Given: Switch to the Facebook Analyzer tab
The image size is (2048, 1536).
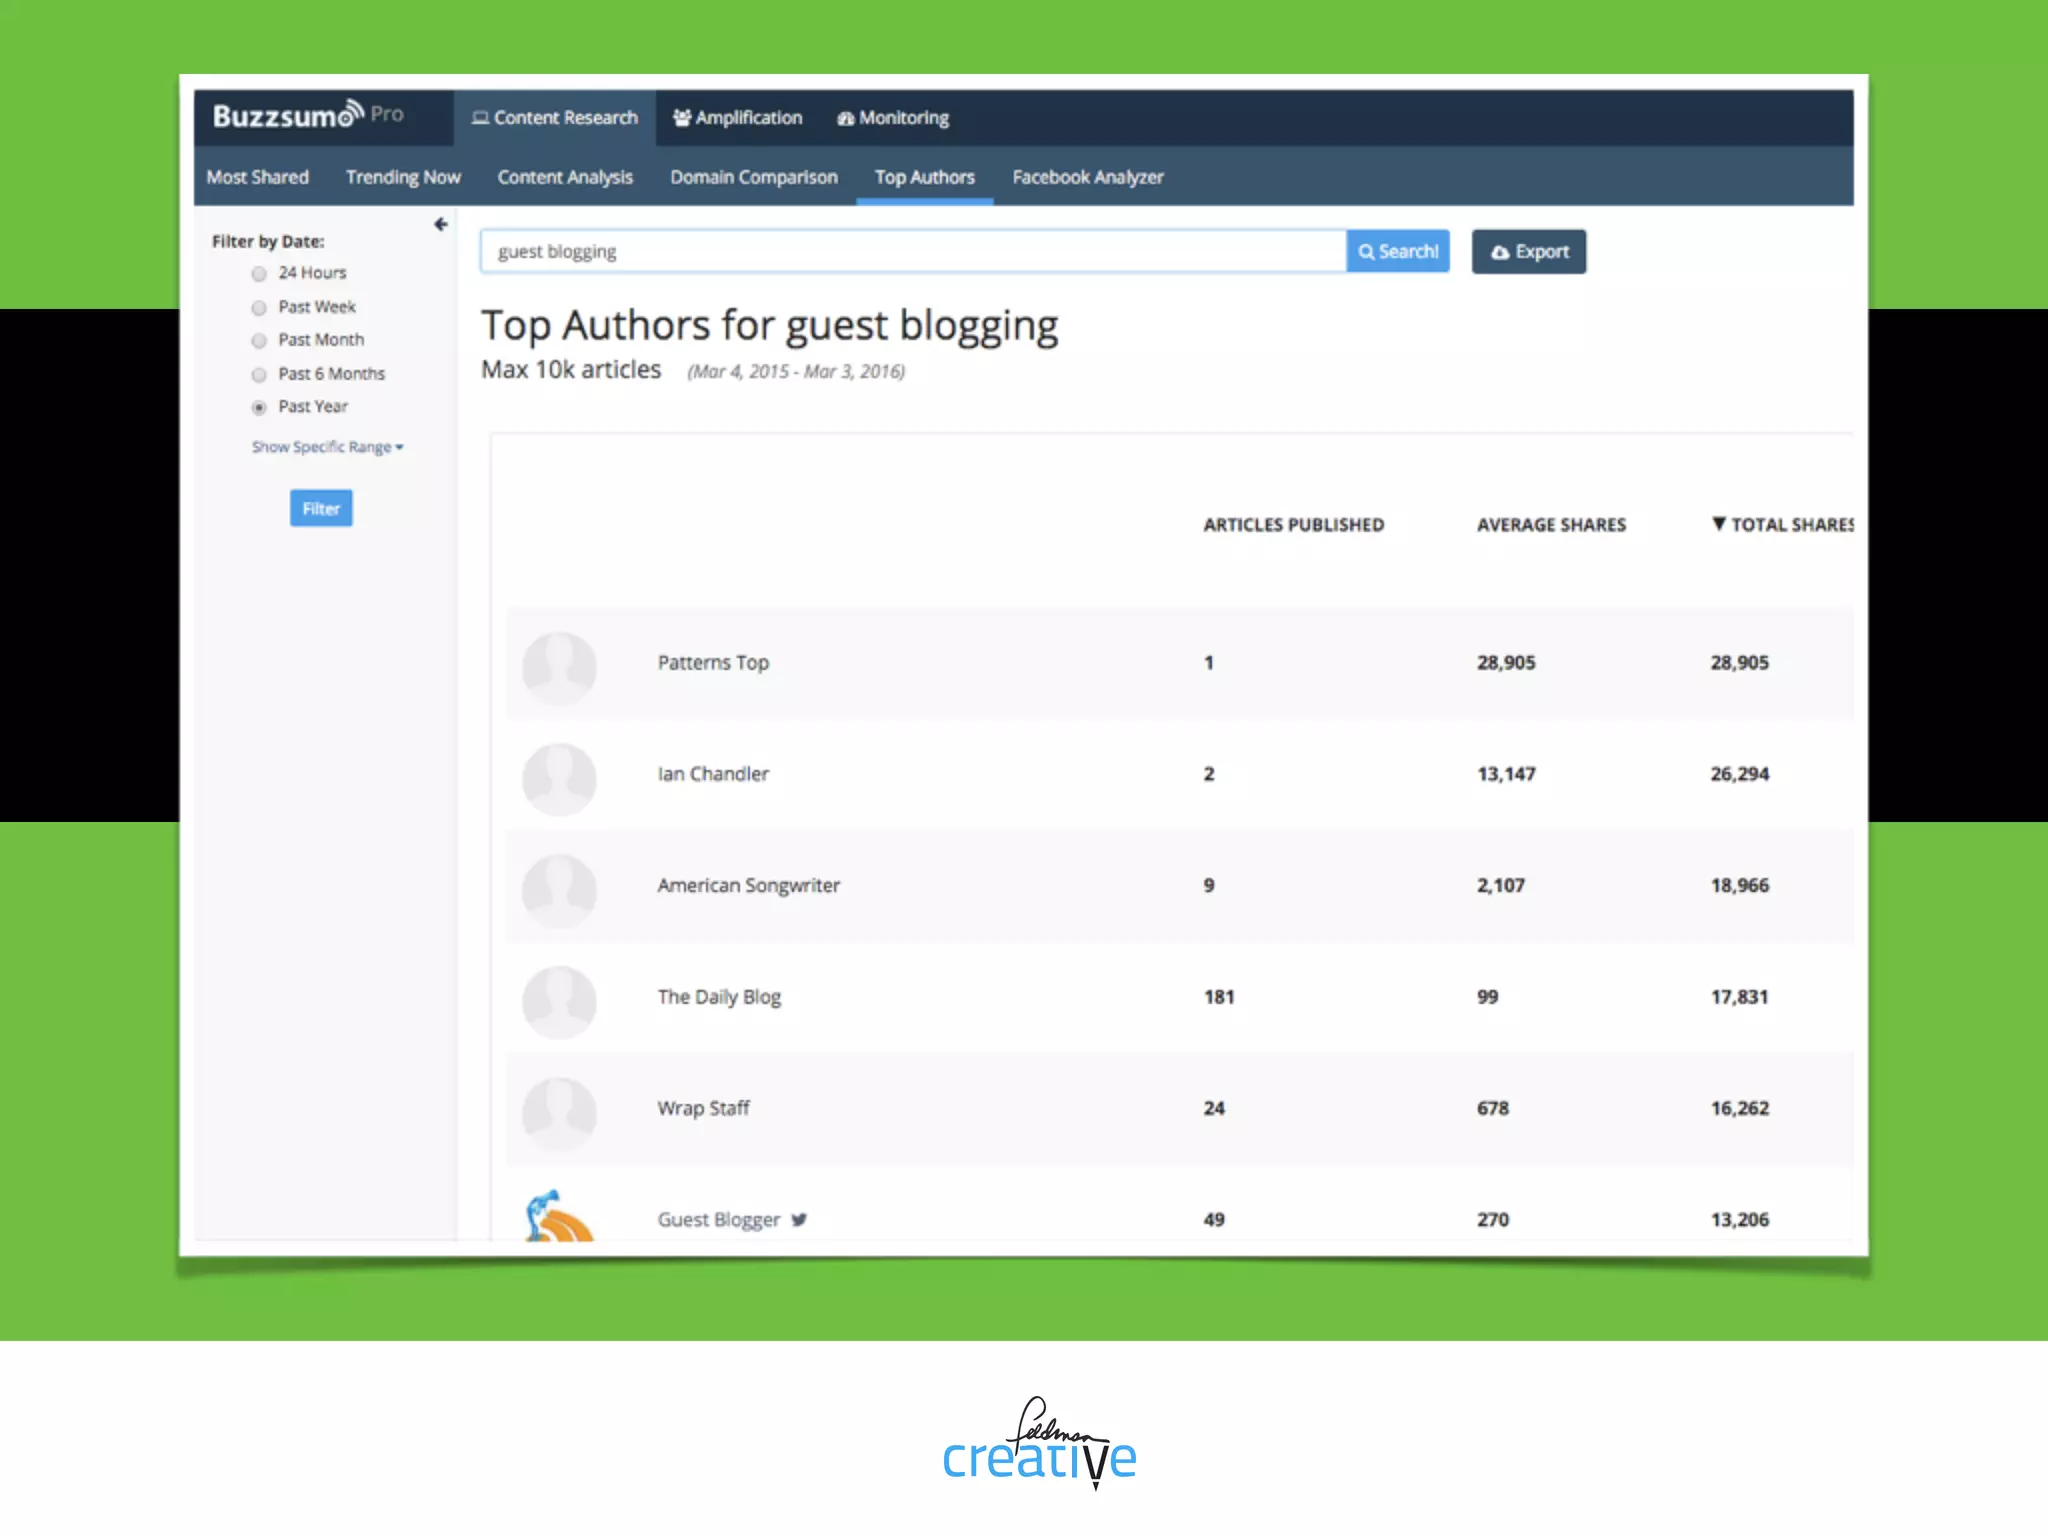Looking at the screenshot, I should [x=1087, y=177].
